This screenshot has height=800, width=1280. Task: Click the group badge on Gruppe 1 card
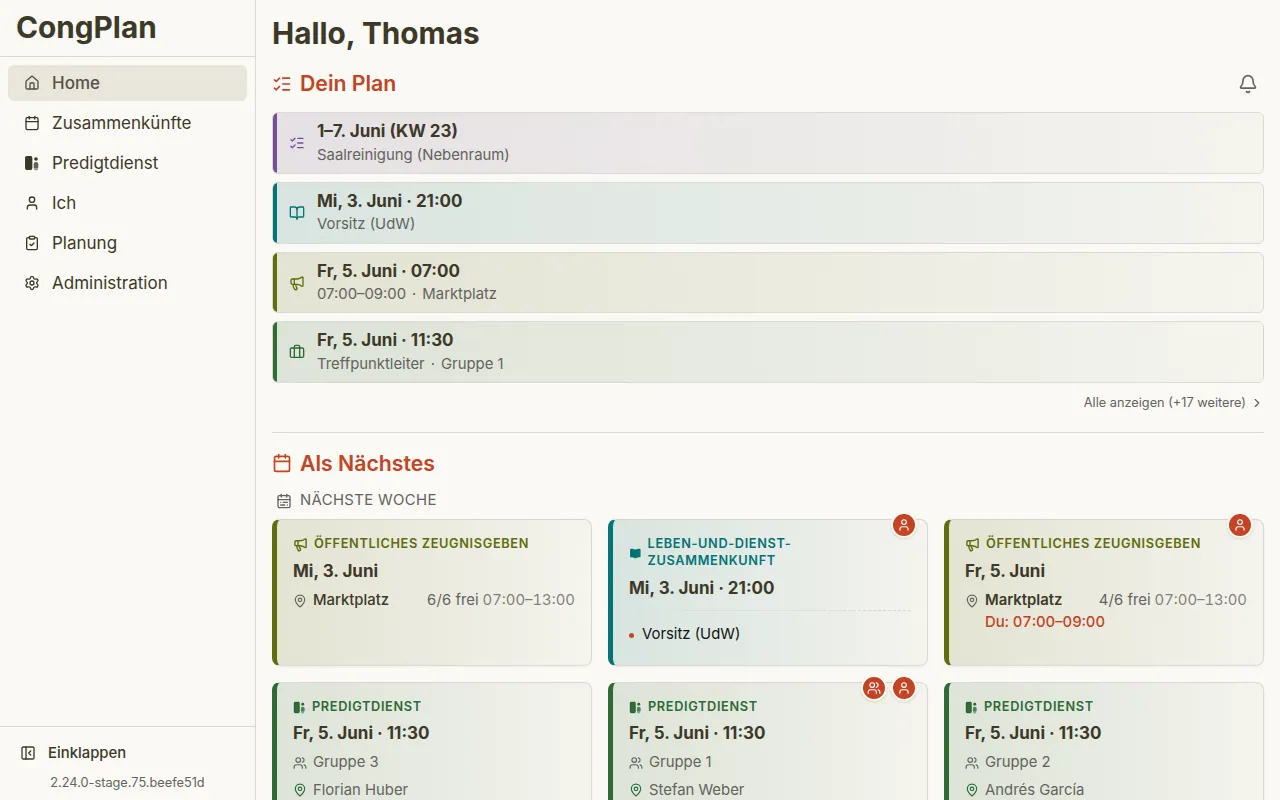(x=874, y=688)
